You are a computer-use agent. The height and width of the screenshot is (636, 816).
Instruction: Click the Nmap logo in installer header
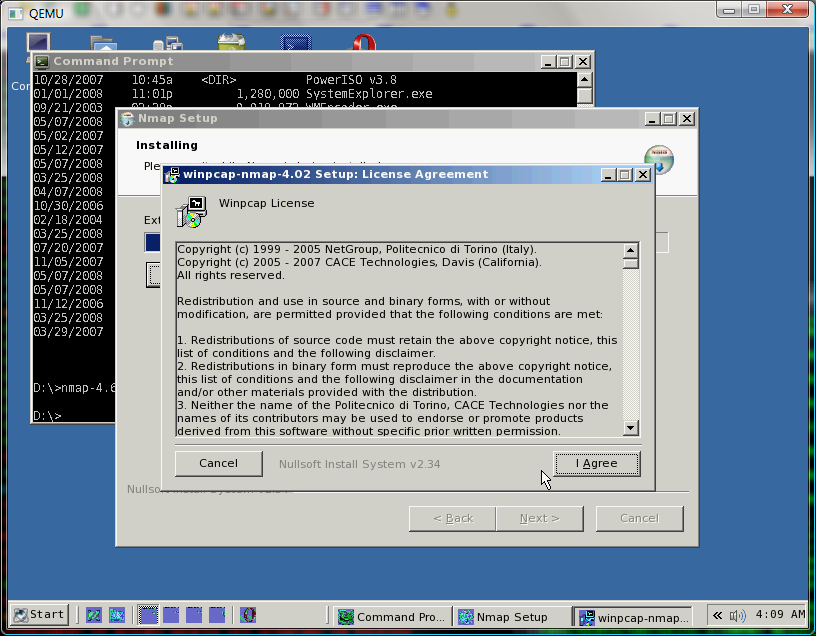point(659,159)
